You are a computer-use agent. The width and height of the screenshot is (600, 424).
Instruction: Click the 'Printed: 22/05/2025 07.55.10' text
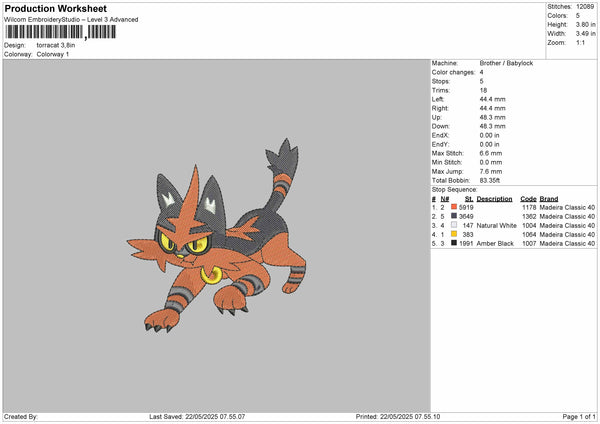[x=398, y=417]
